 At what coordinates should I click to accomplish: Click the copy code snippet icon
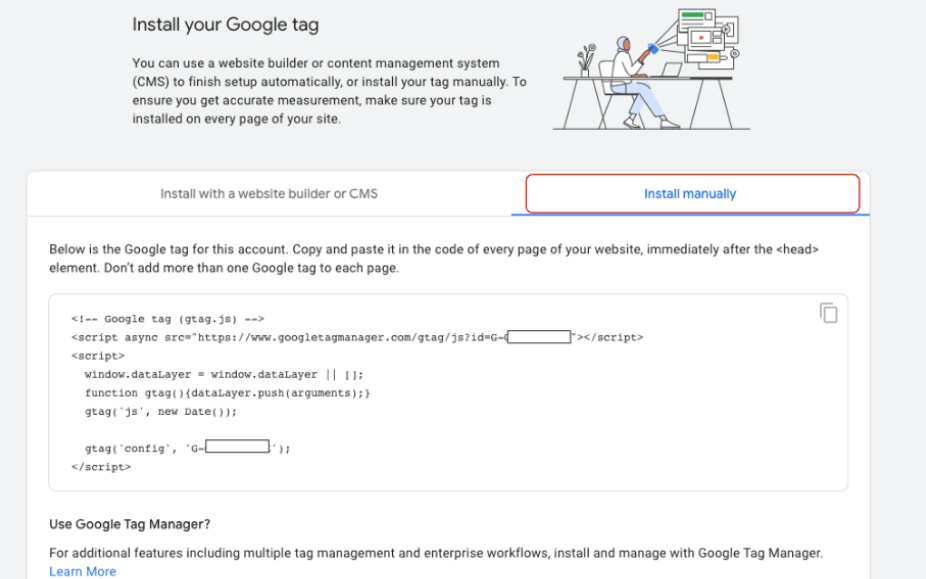[x=828, y=313]
